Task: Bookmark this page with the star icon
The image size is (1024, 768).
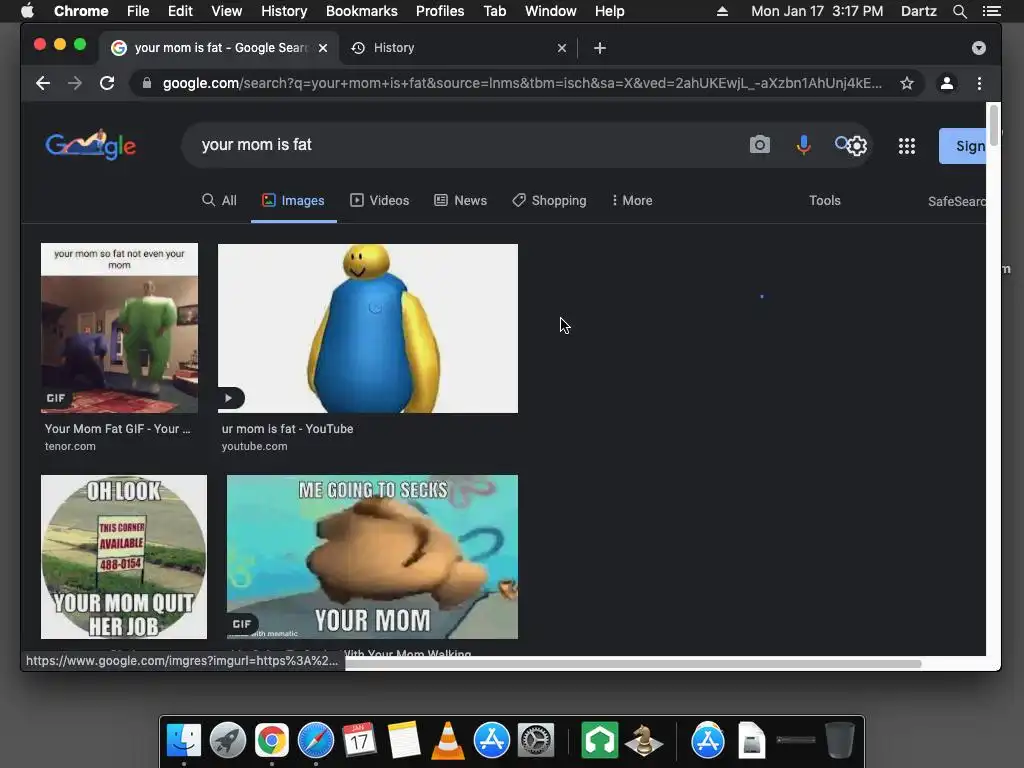Action: [x=906, y=83]
